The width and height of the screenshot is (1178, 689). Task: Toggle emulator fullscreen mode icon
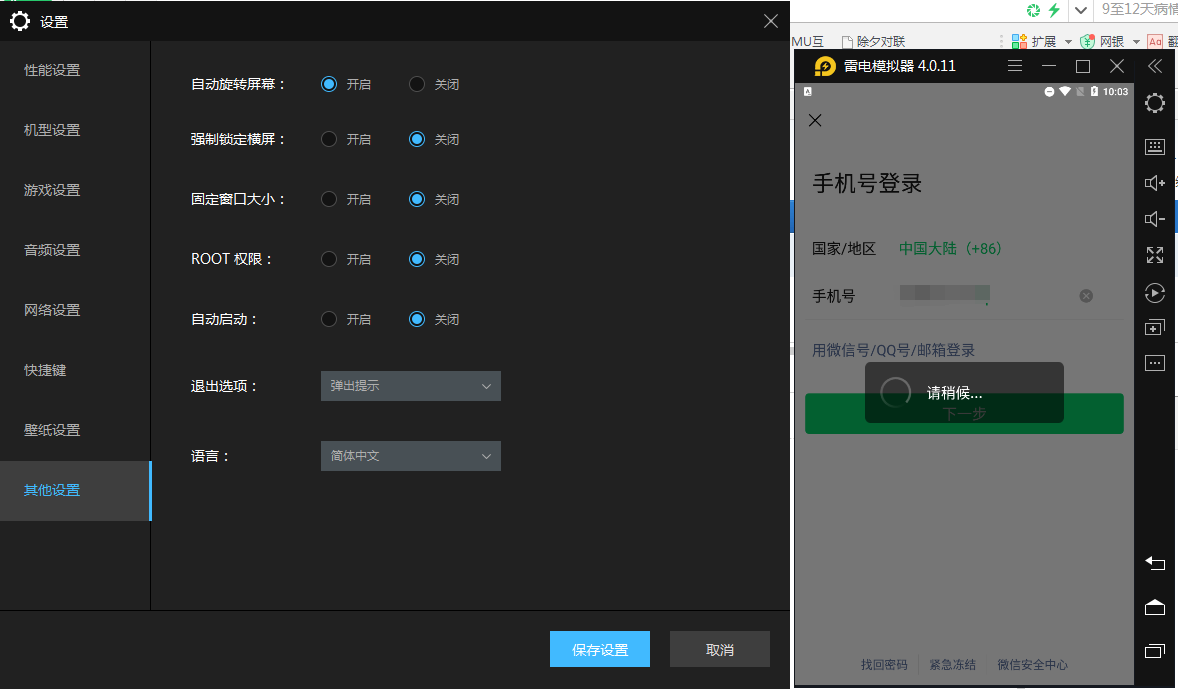pyautogui.click(x=1155, y=255)
